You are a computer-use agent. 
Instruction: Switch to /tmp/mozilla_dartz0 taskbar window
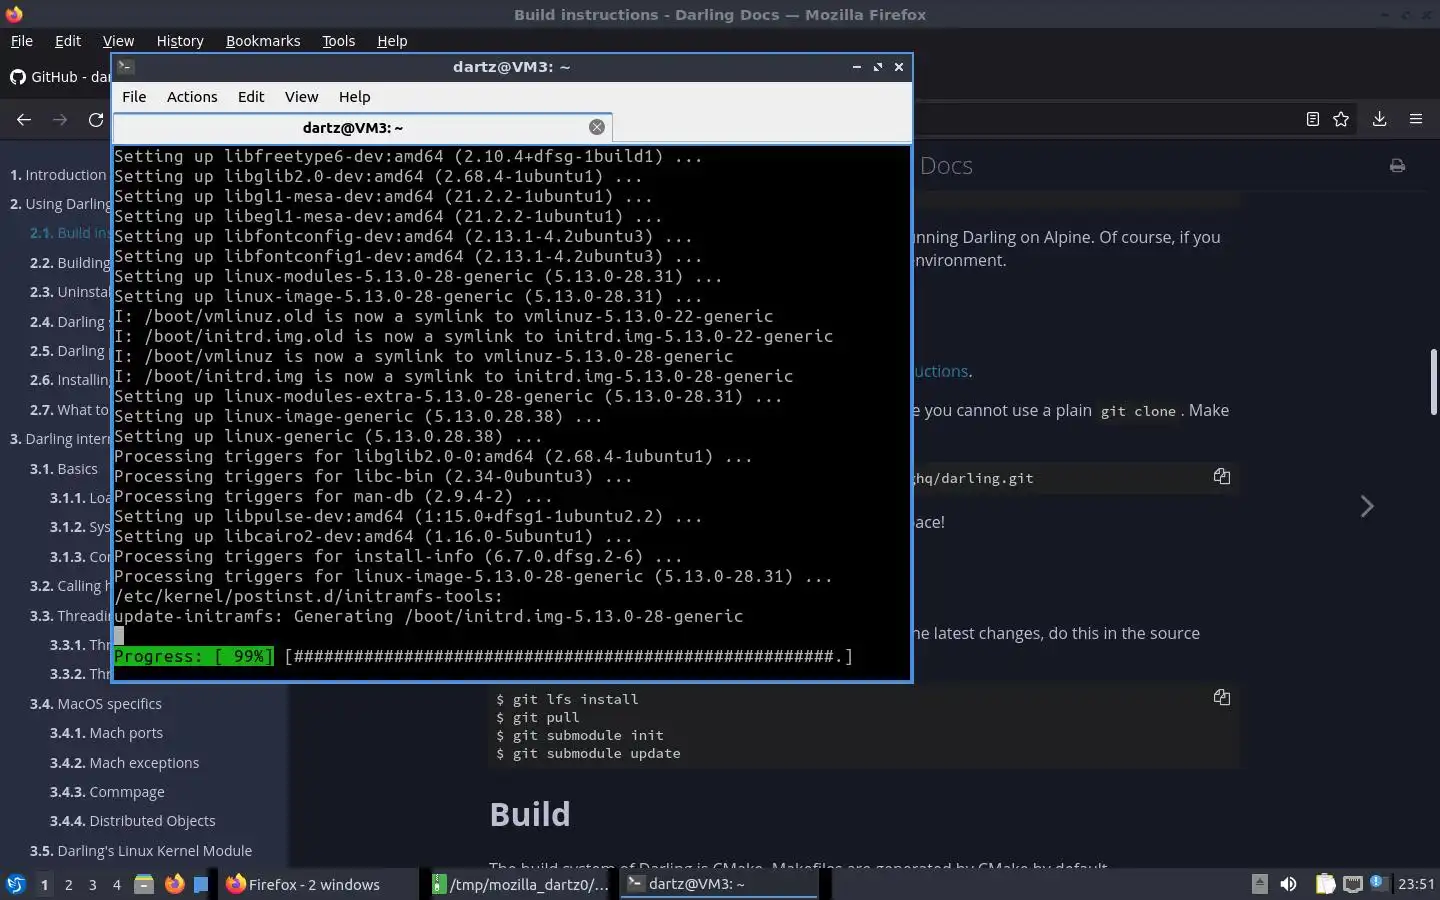coord(520,884)
